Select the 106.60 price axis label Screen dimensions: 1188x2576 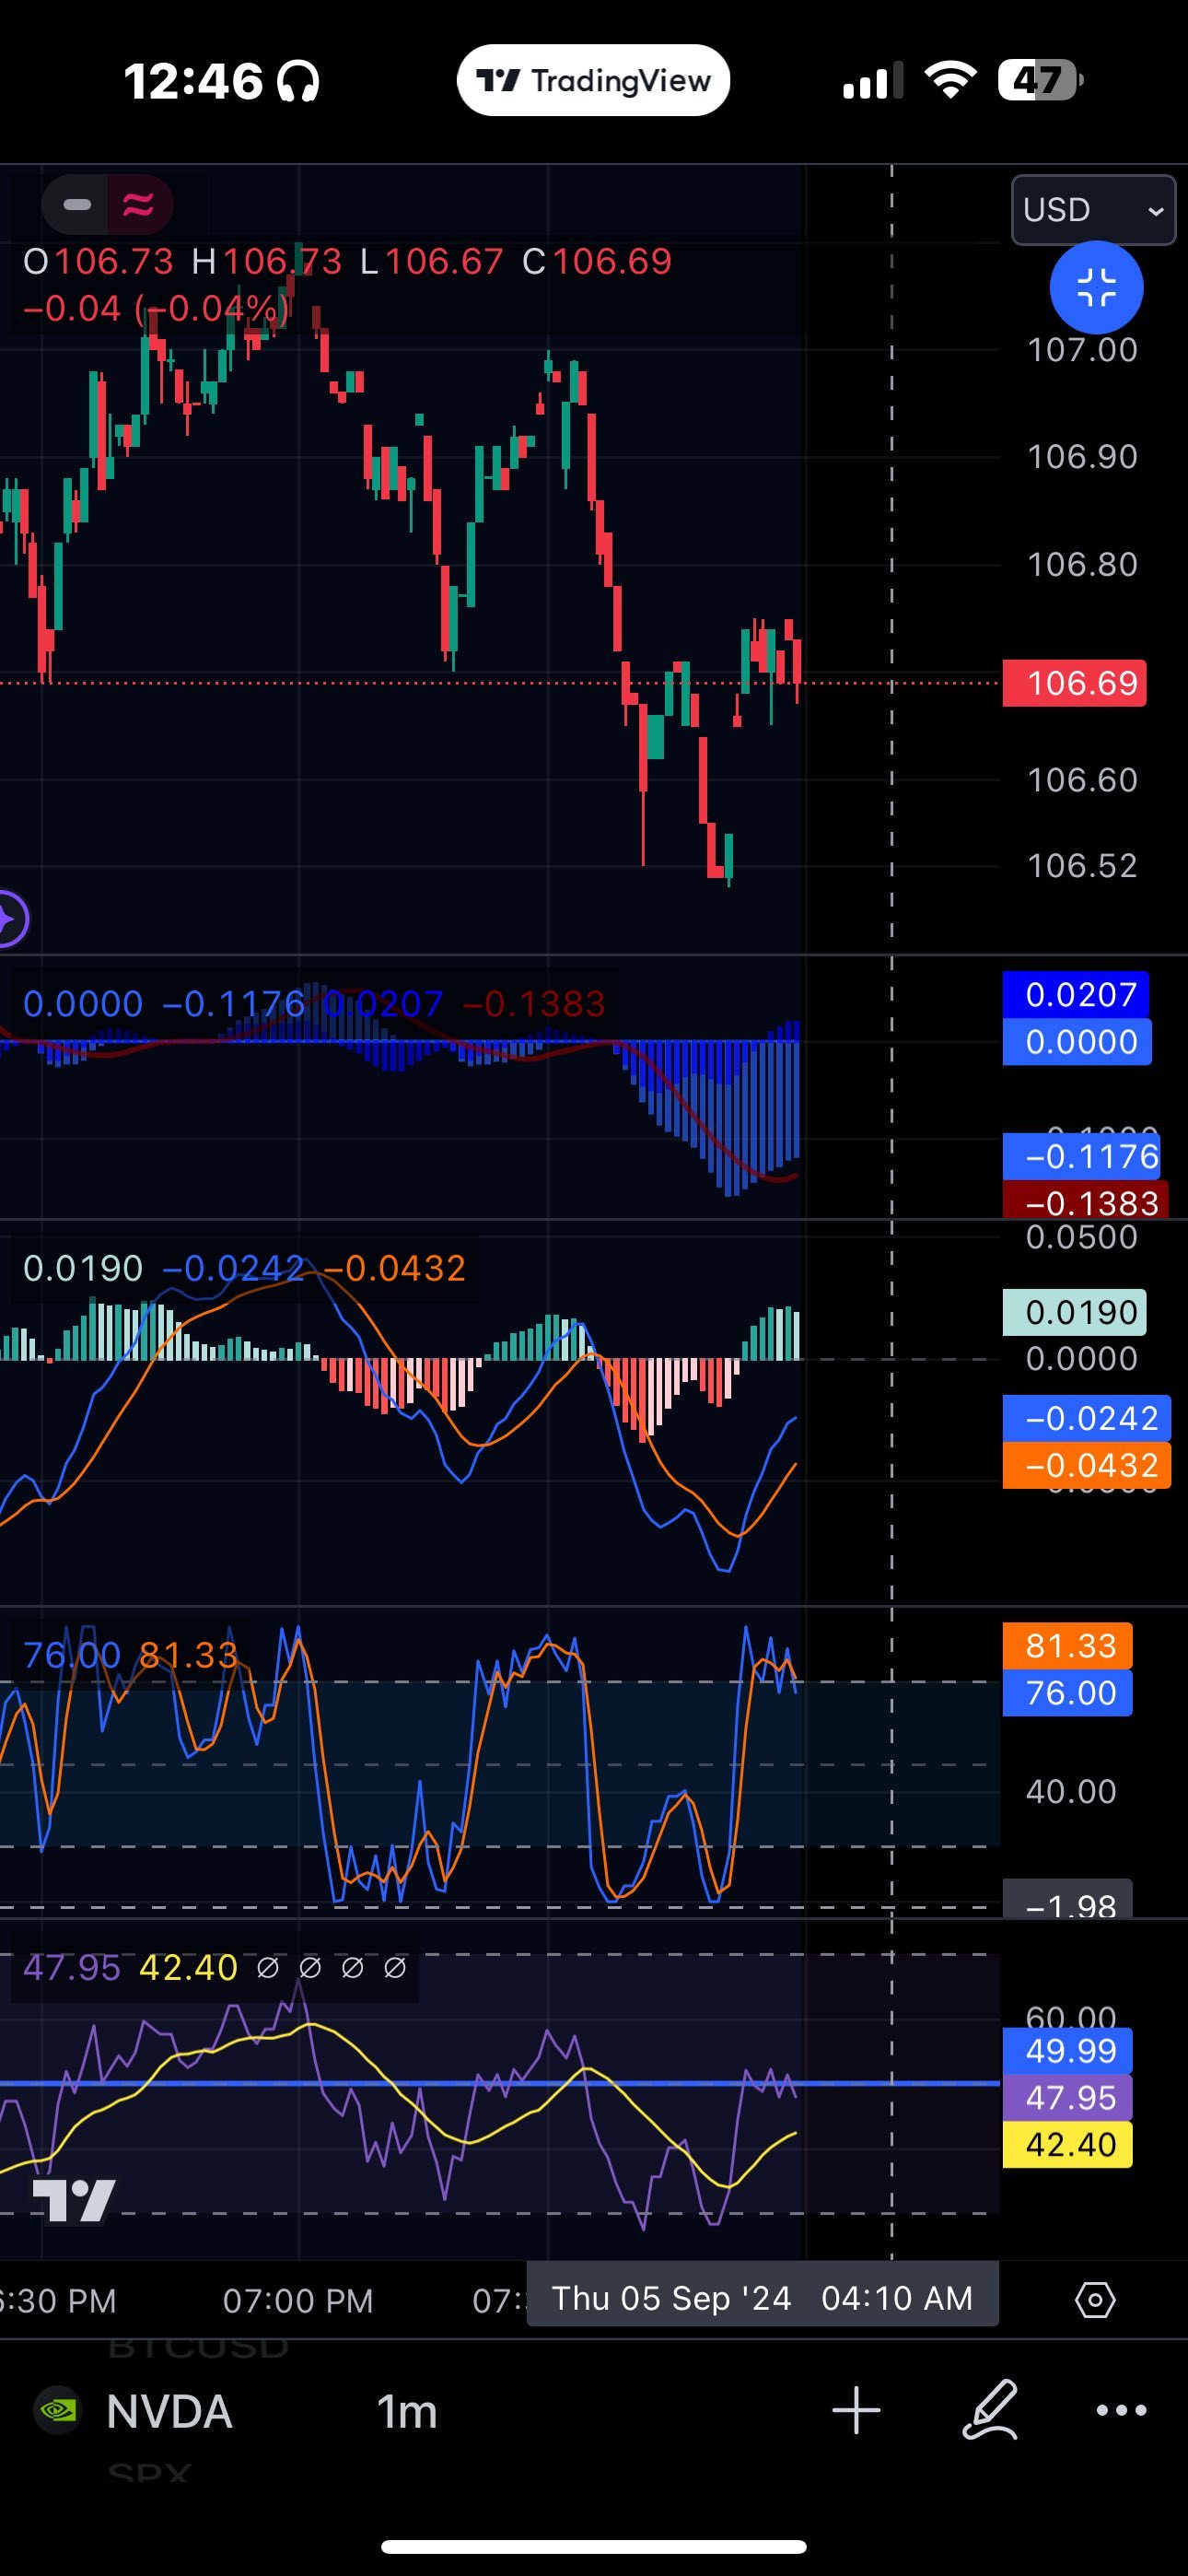tap(1082, 780)
